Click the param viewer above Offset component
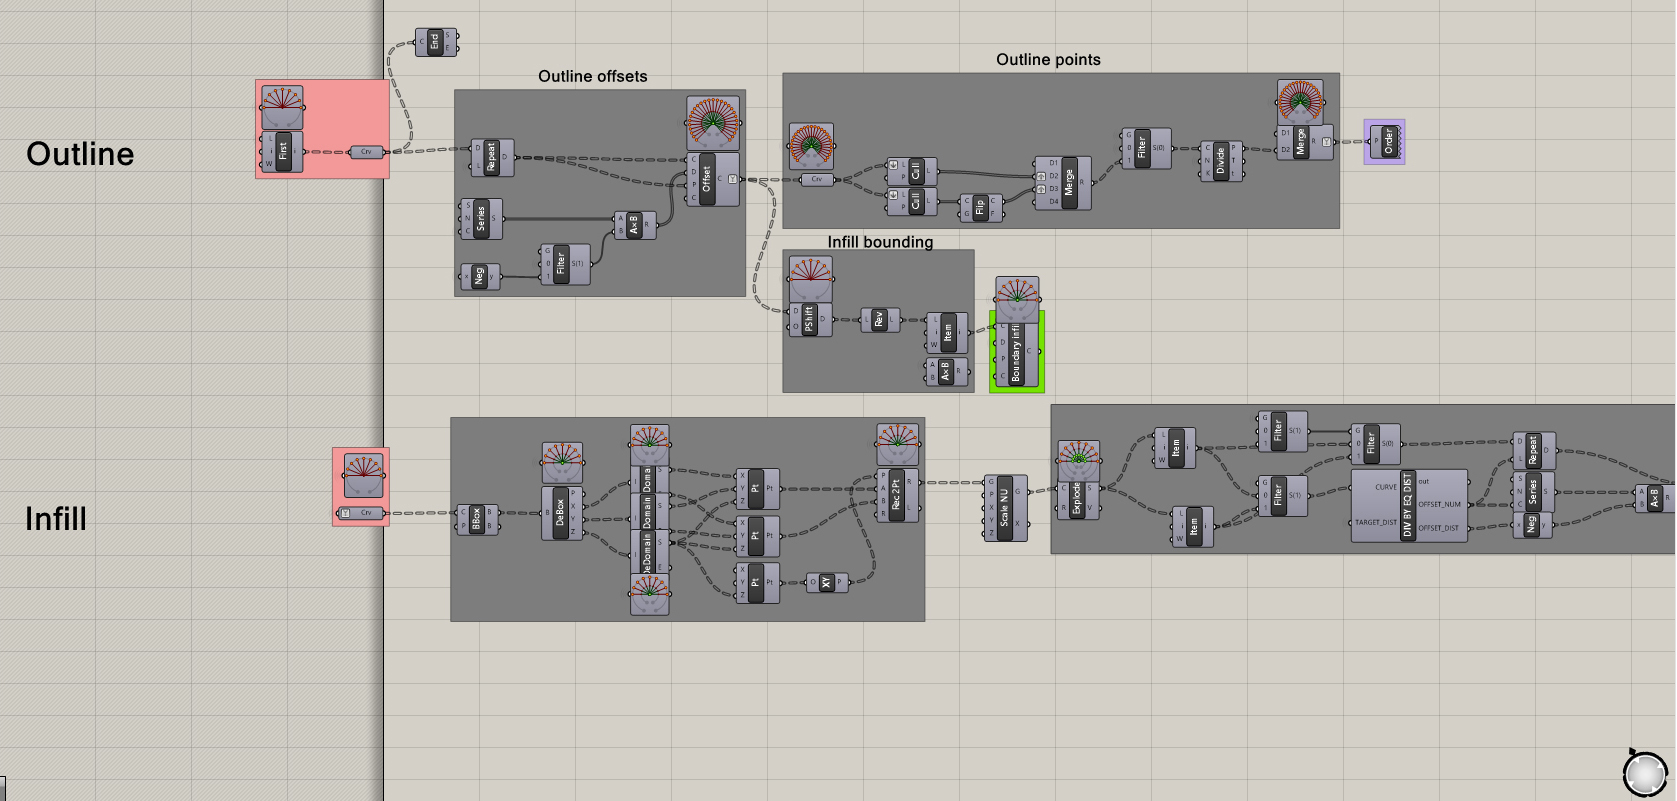Viewport: 1677px width, 801px height. [713, 123]
